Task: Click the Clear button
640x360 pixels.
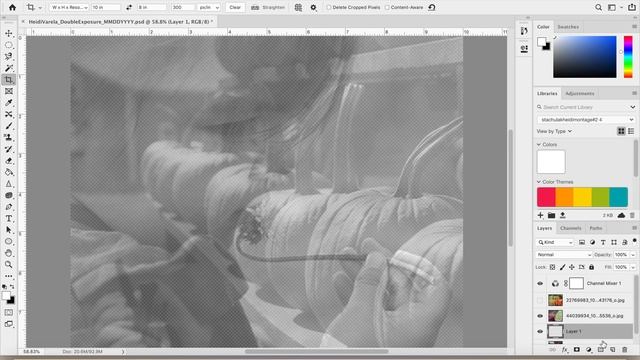Action: coord(235,7)
